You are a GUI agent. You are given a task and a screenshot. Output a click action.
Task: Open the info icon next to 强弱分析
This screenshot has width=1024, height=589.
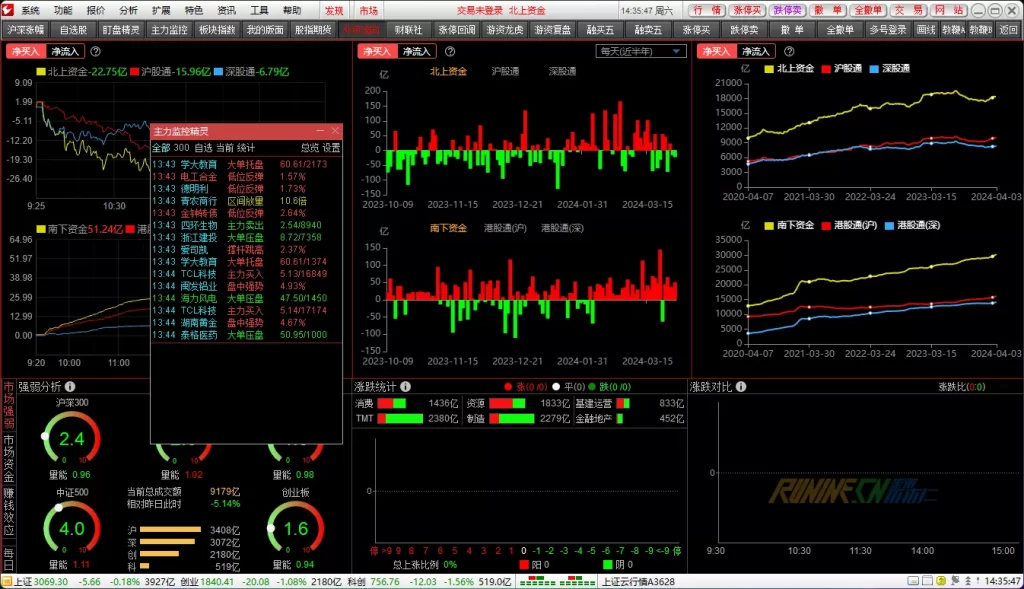point(70,386)
